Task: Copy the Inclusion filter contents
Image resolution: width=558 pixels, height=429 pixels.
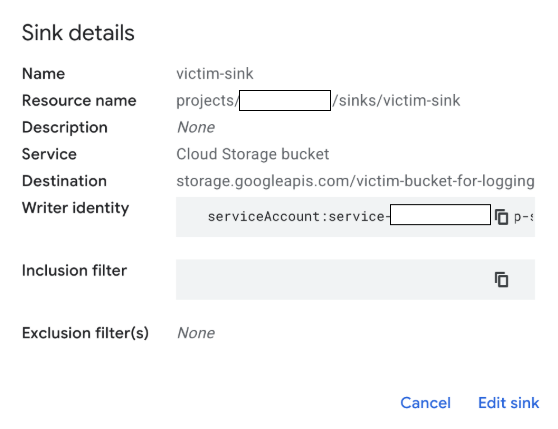Action: [x=501, y=279]
